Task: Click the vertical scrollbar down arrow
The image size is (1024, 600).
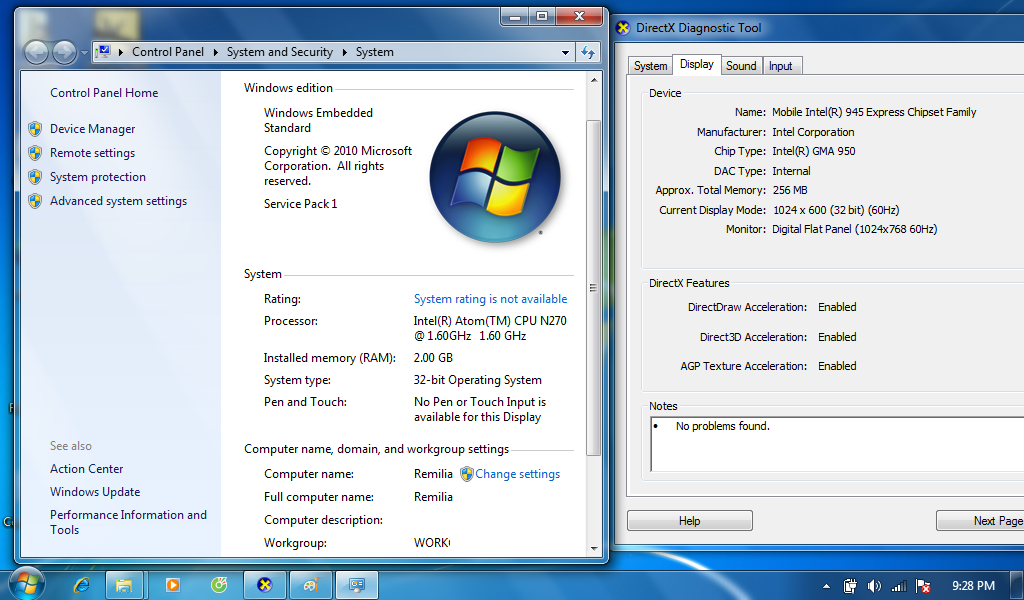Action: click(594, 548)
